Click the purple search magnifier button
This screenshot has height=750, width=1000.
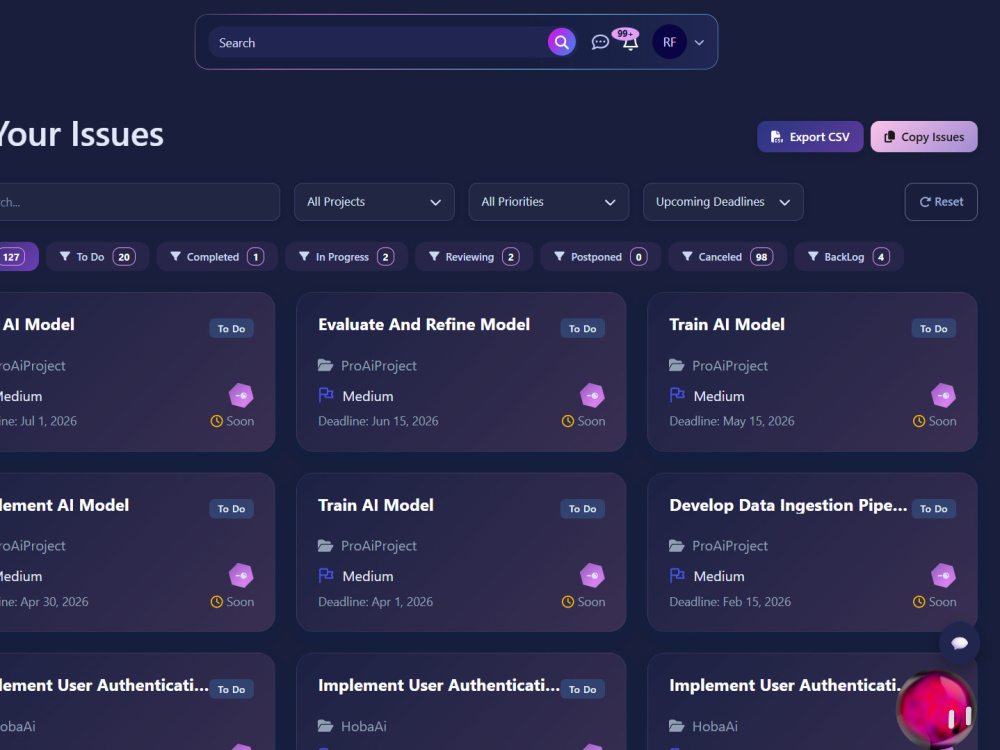(x=561, y=42)
